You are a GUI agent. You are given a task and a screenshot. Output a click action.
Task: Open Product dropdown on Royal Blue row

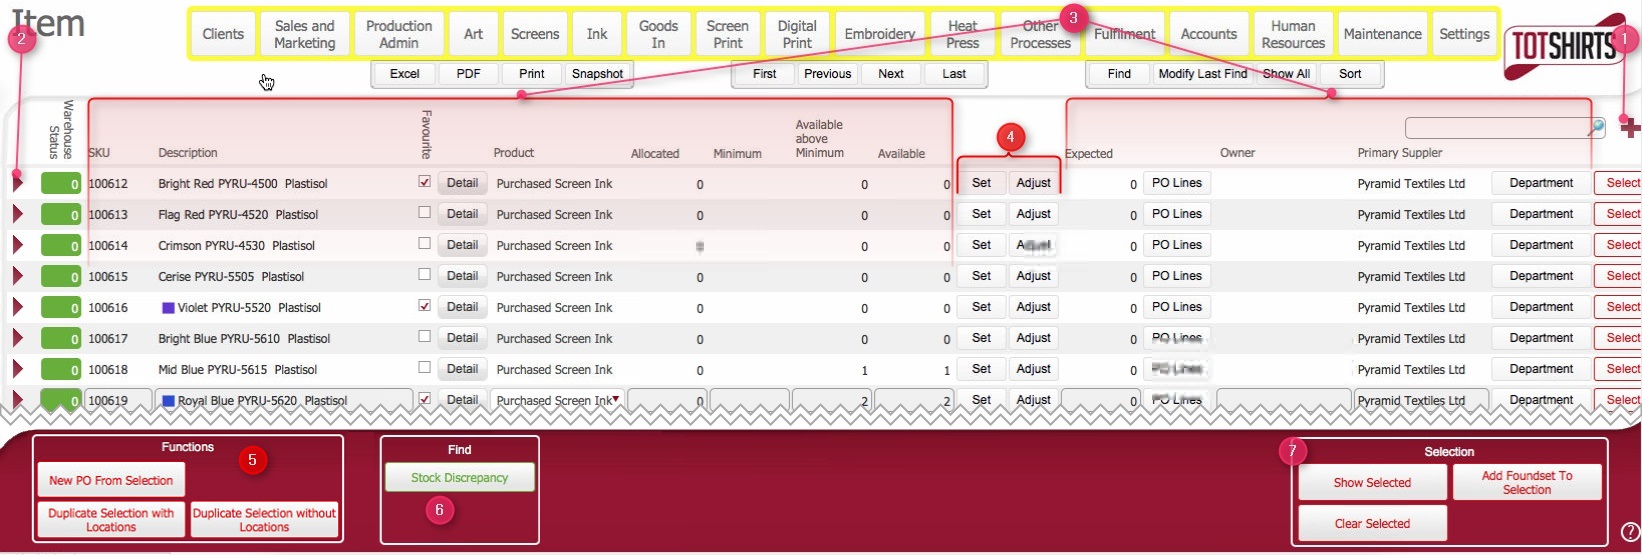[616, 400]
